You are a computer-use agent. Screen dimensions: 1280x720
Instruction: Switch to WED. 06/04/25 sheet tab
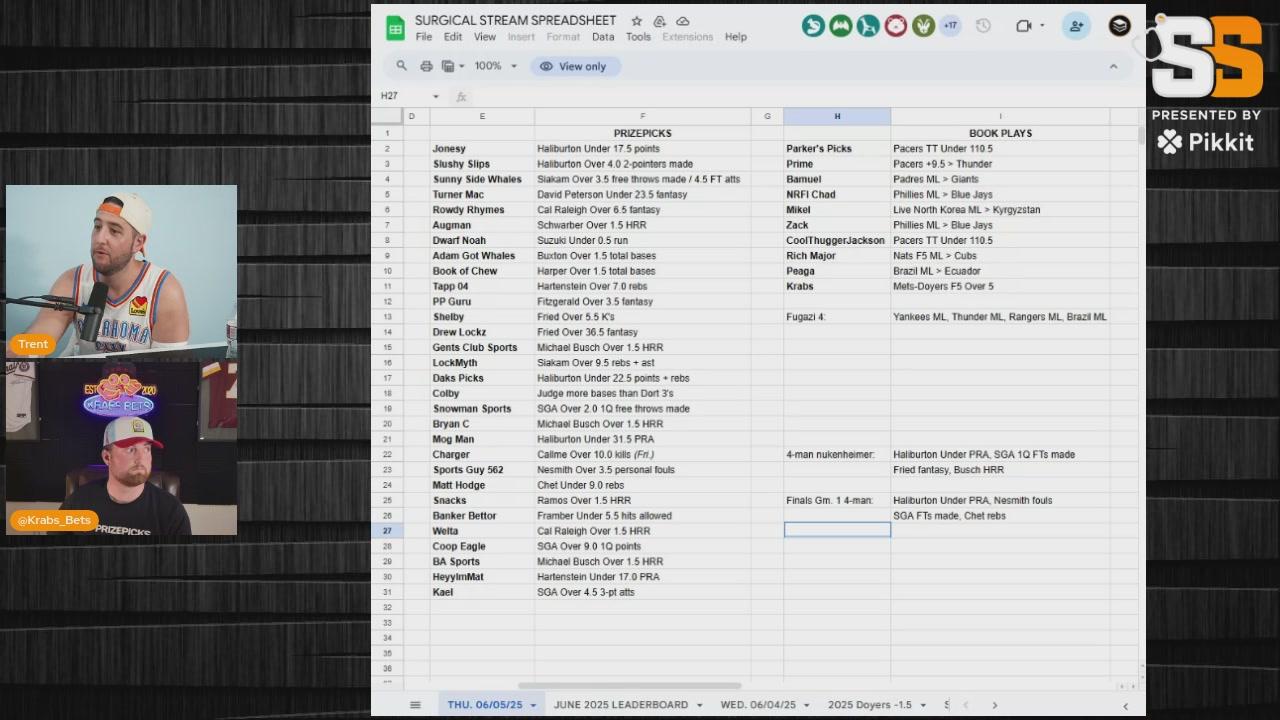(757, 705)
